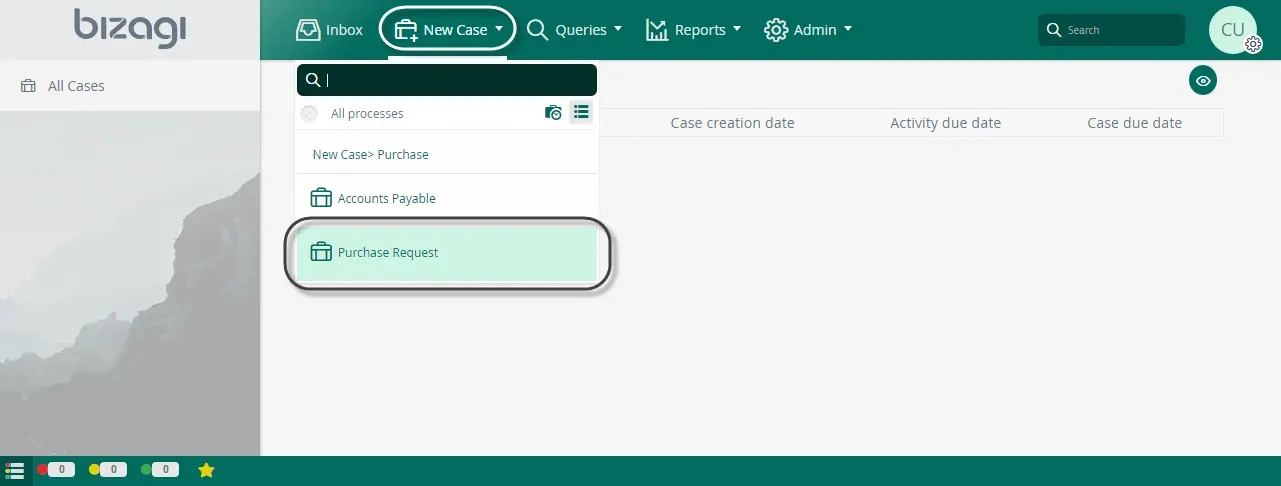Image resolution: width=1281 pixels, height=486 pixels.
Task: Click the case list icon in status bar
Action: point(15,470)
